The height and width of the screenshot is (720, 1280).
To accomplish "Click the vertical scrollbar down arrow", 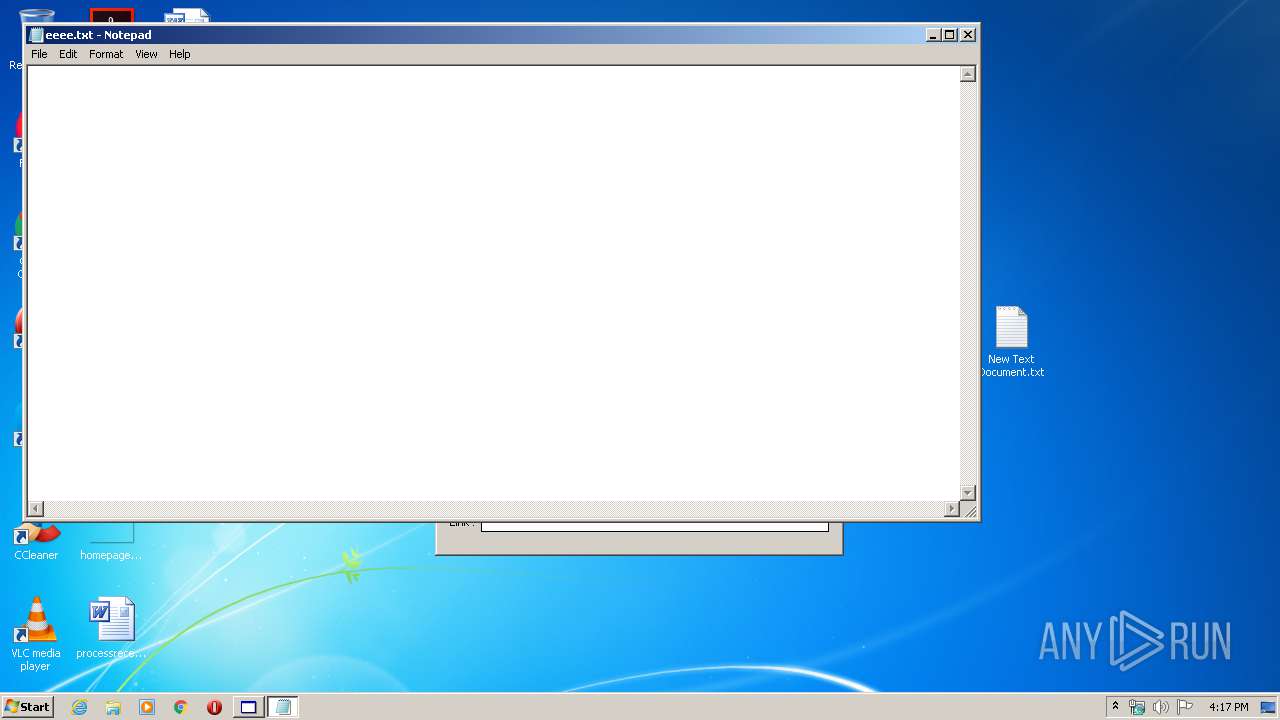I will coord(967,493).
